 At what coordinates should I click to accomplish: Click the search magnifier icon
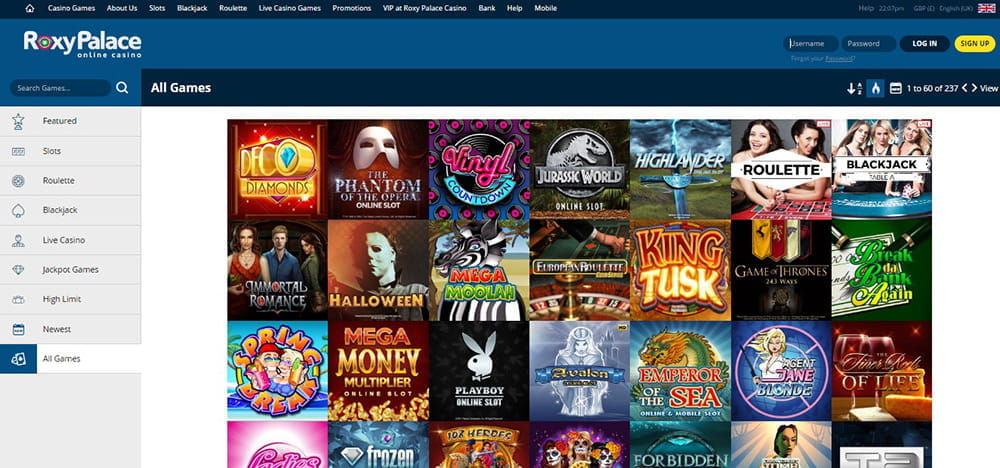pyautogui.click(x=122, y=88)
